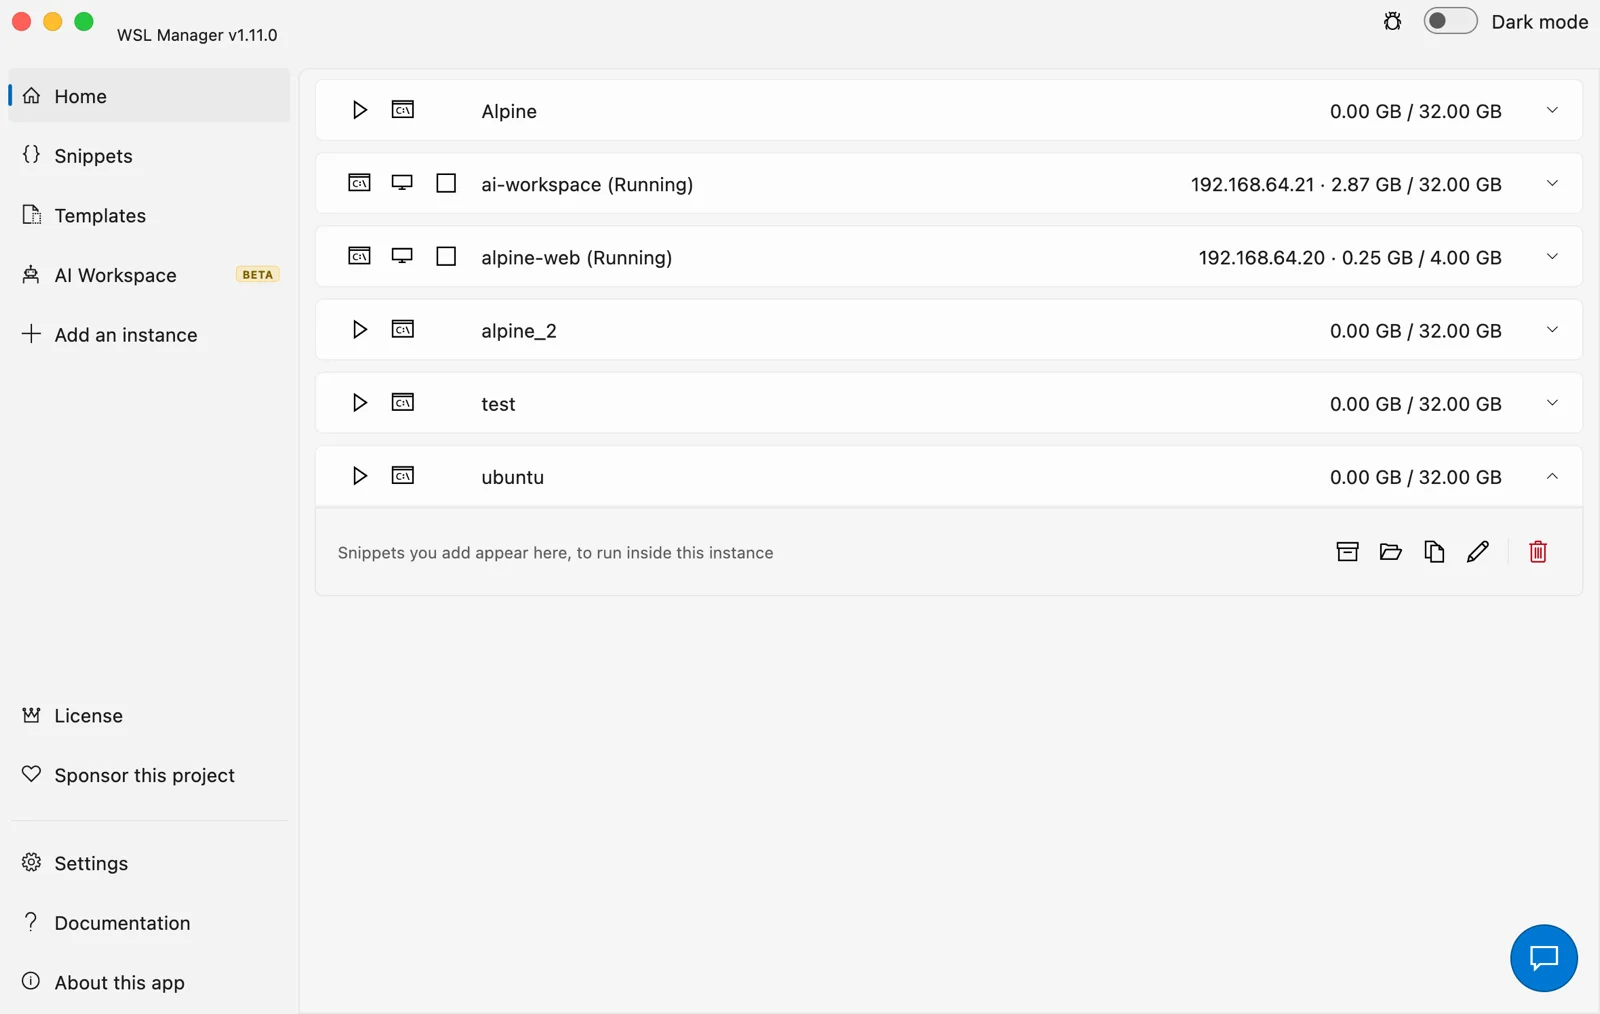This screenshot has height=1014, width=1600.
Task: Edit the ubuntu instance with pencil icon
Action: (x=1478, y=552)
